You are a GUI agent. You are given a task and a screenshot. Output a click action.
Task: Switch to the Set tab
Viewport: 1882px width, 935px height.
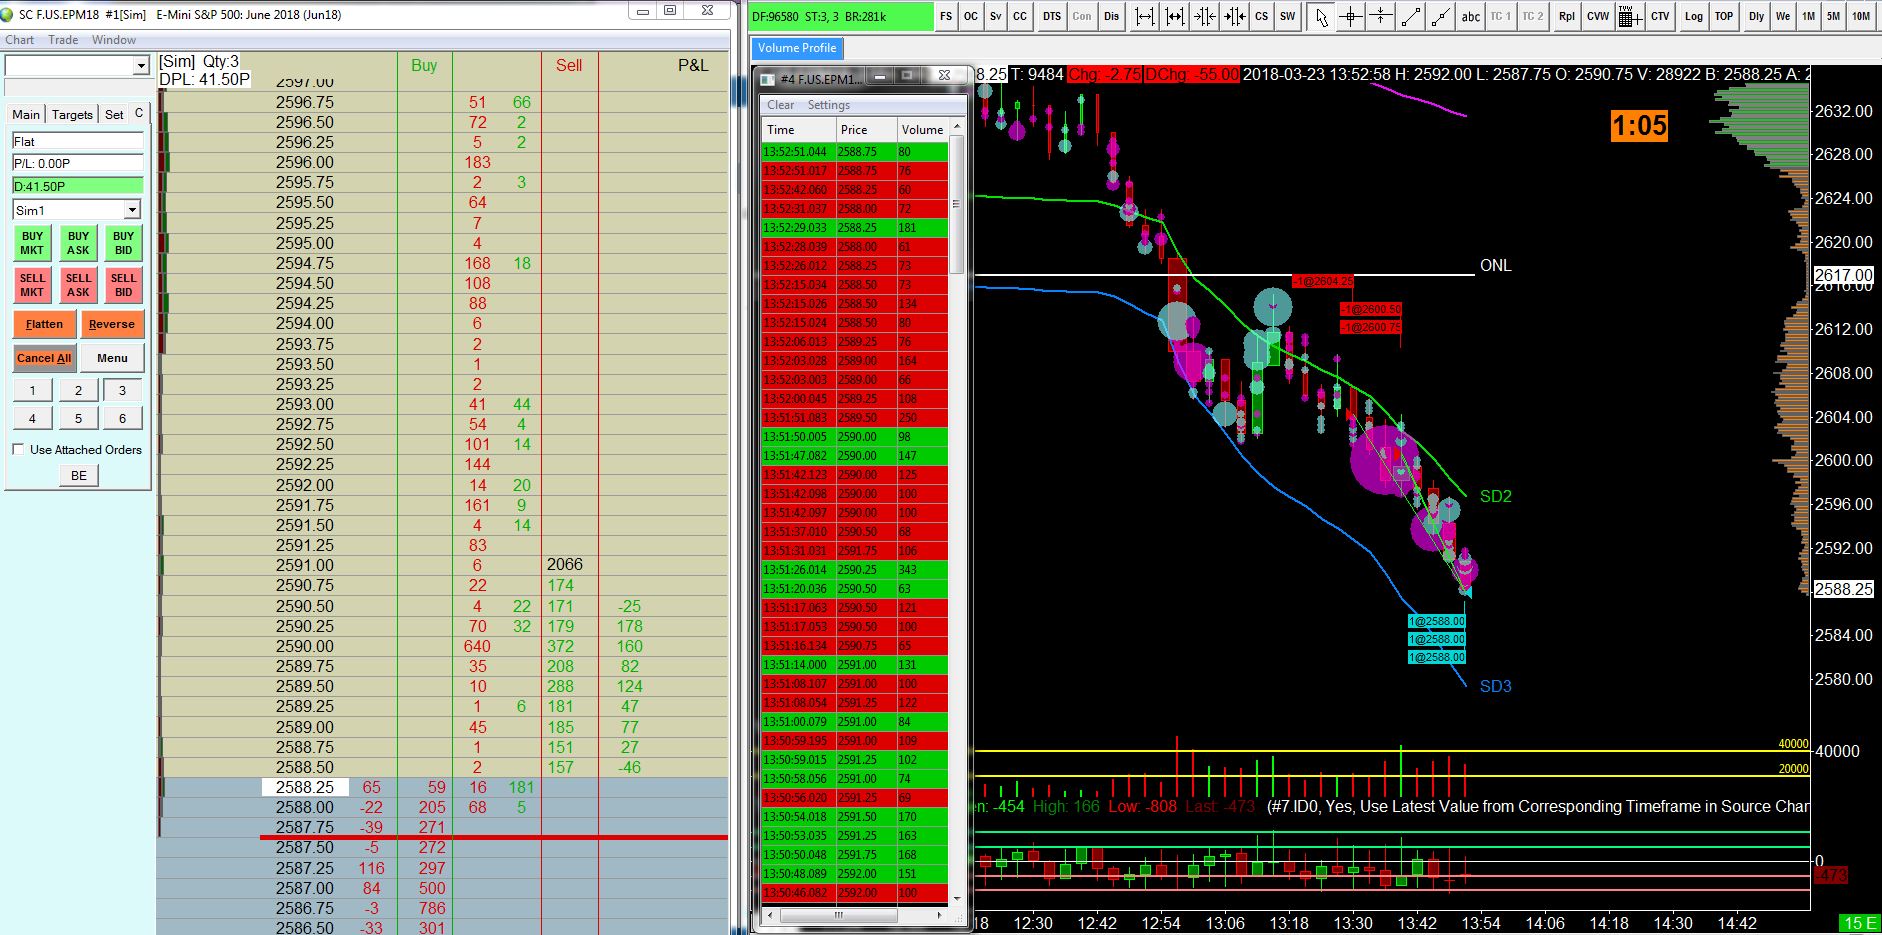click(x=114, y=114)
